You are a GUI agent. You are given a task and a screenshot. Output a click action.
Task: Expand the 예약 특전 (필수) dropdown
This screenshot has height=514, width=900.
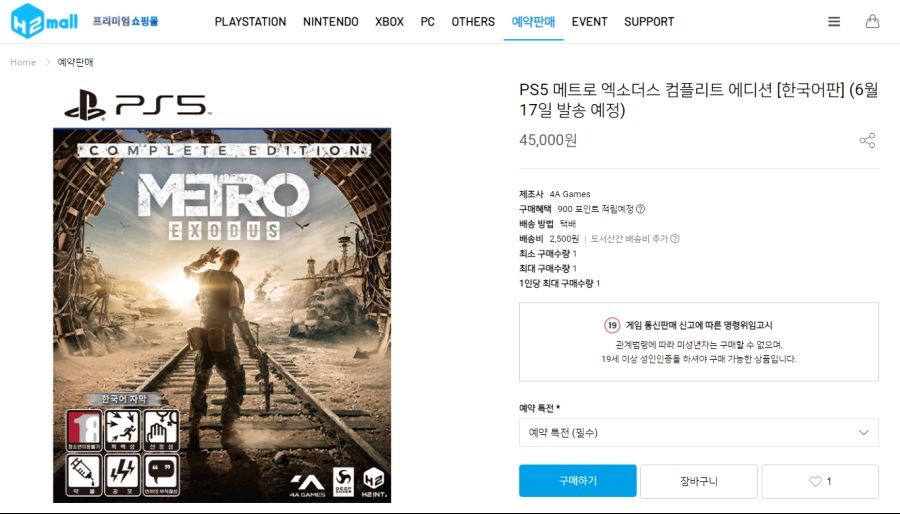[699, 433]
